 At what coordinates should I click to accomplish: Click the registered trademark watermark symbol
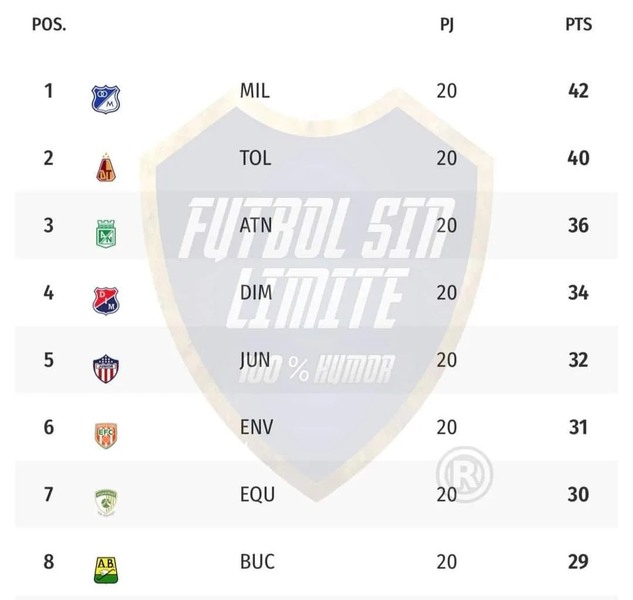coord(465,475)
